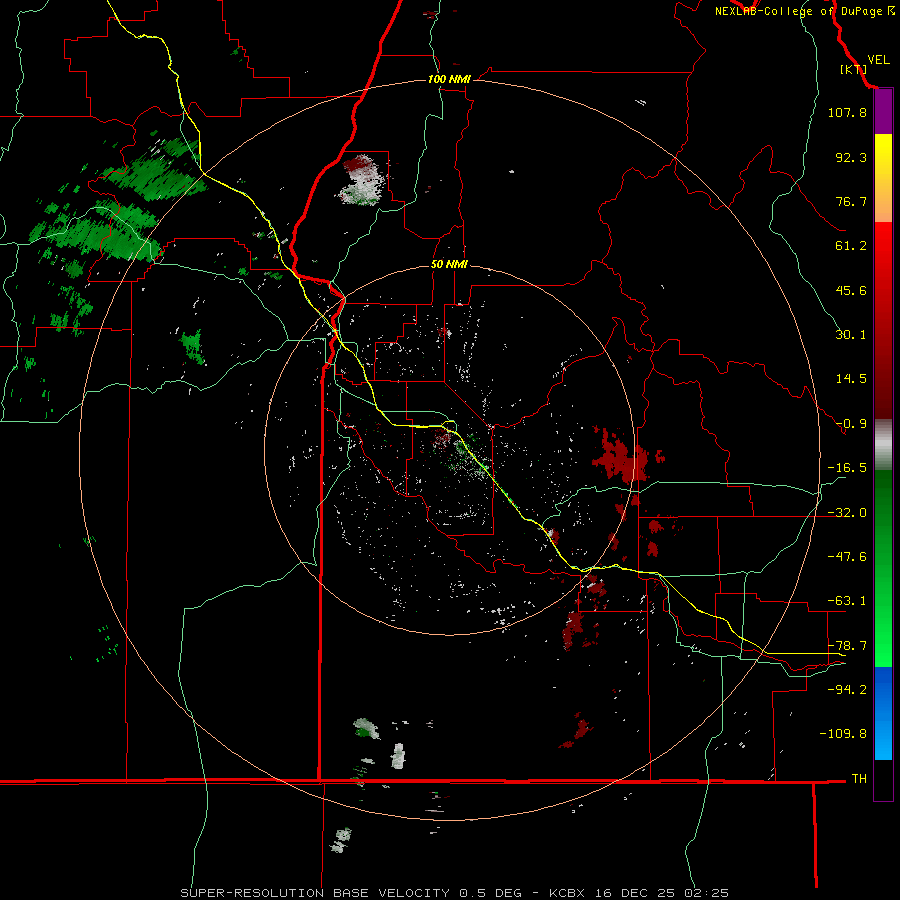Screen dimensions: 900x900
Task: Click the -47.6 legend value
Action: pyautogui.click(x=847, y=557)
